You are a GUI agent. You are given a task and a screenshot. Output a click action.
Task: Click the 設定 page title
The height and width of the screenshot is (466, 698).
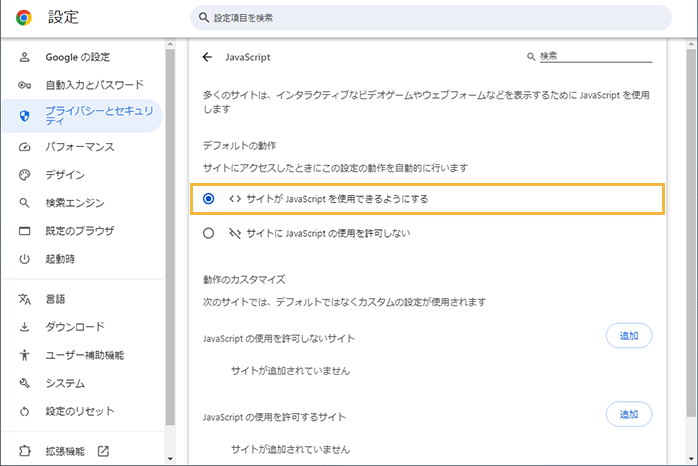[63, 17]
